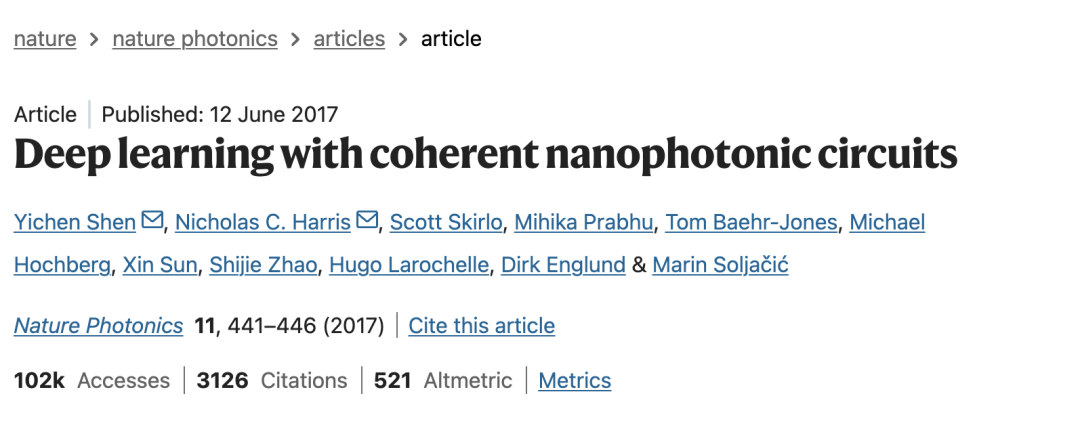1080x436 pixels.
Task: View Marin Soljačić author details
Action: (x=720, y=266)
